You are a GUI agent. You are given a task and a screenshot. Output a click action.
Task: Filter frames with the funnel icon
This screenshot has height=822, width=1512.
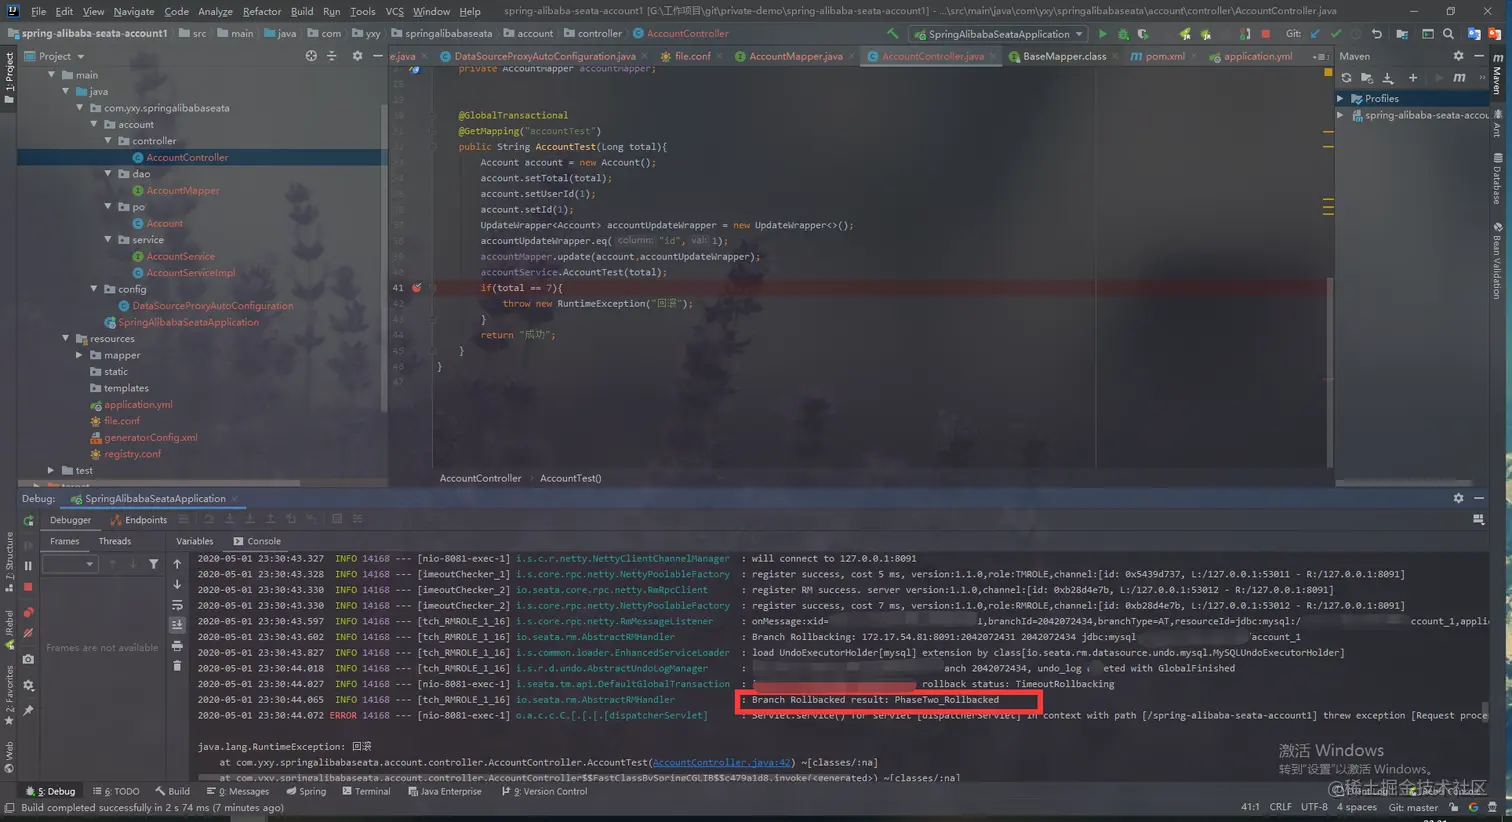point(153,565)
